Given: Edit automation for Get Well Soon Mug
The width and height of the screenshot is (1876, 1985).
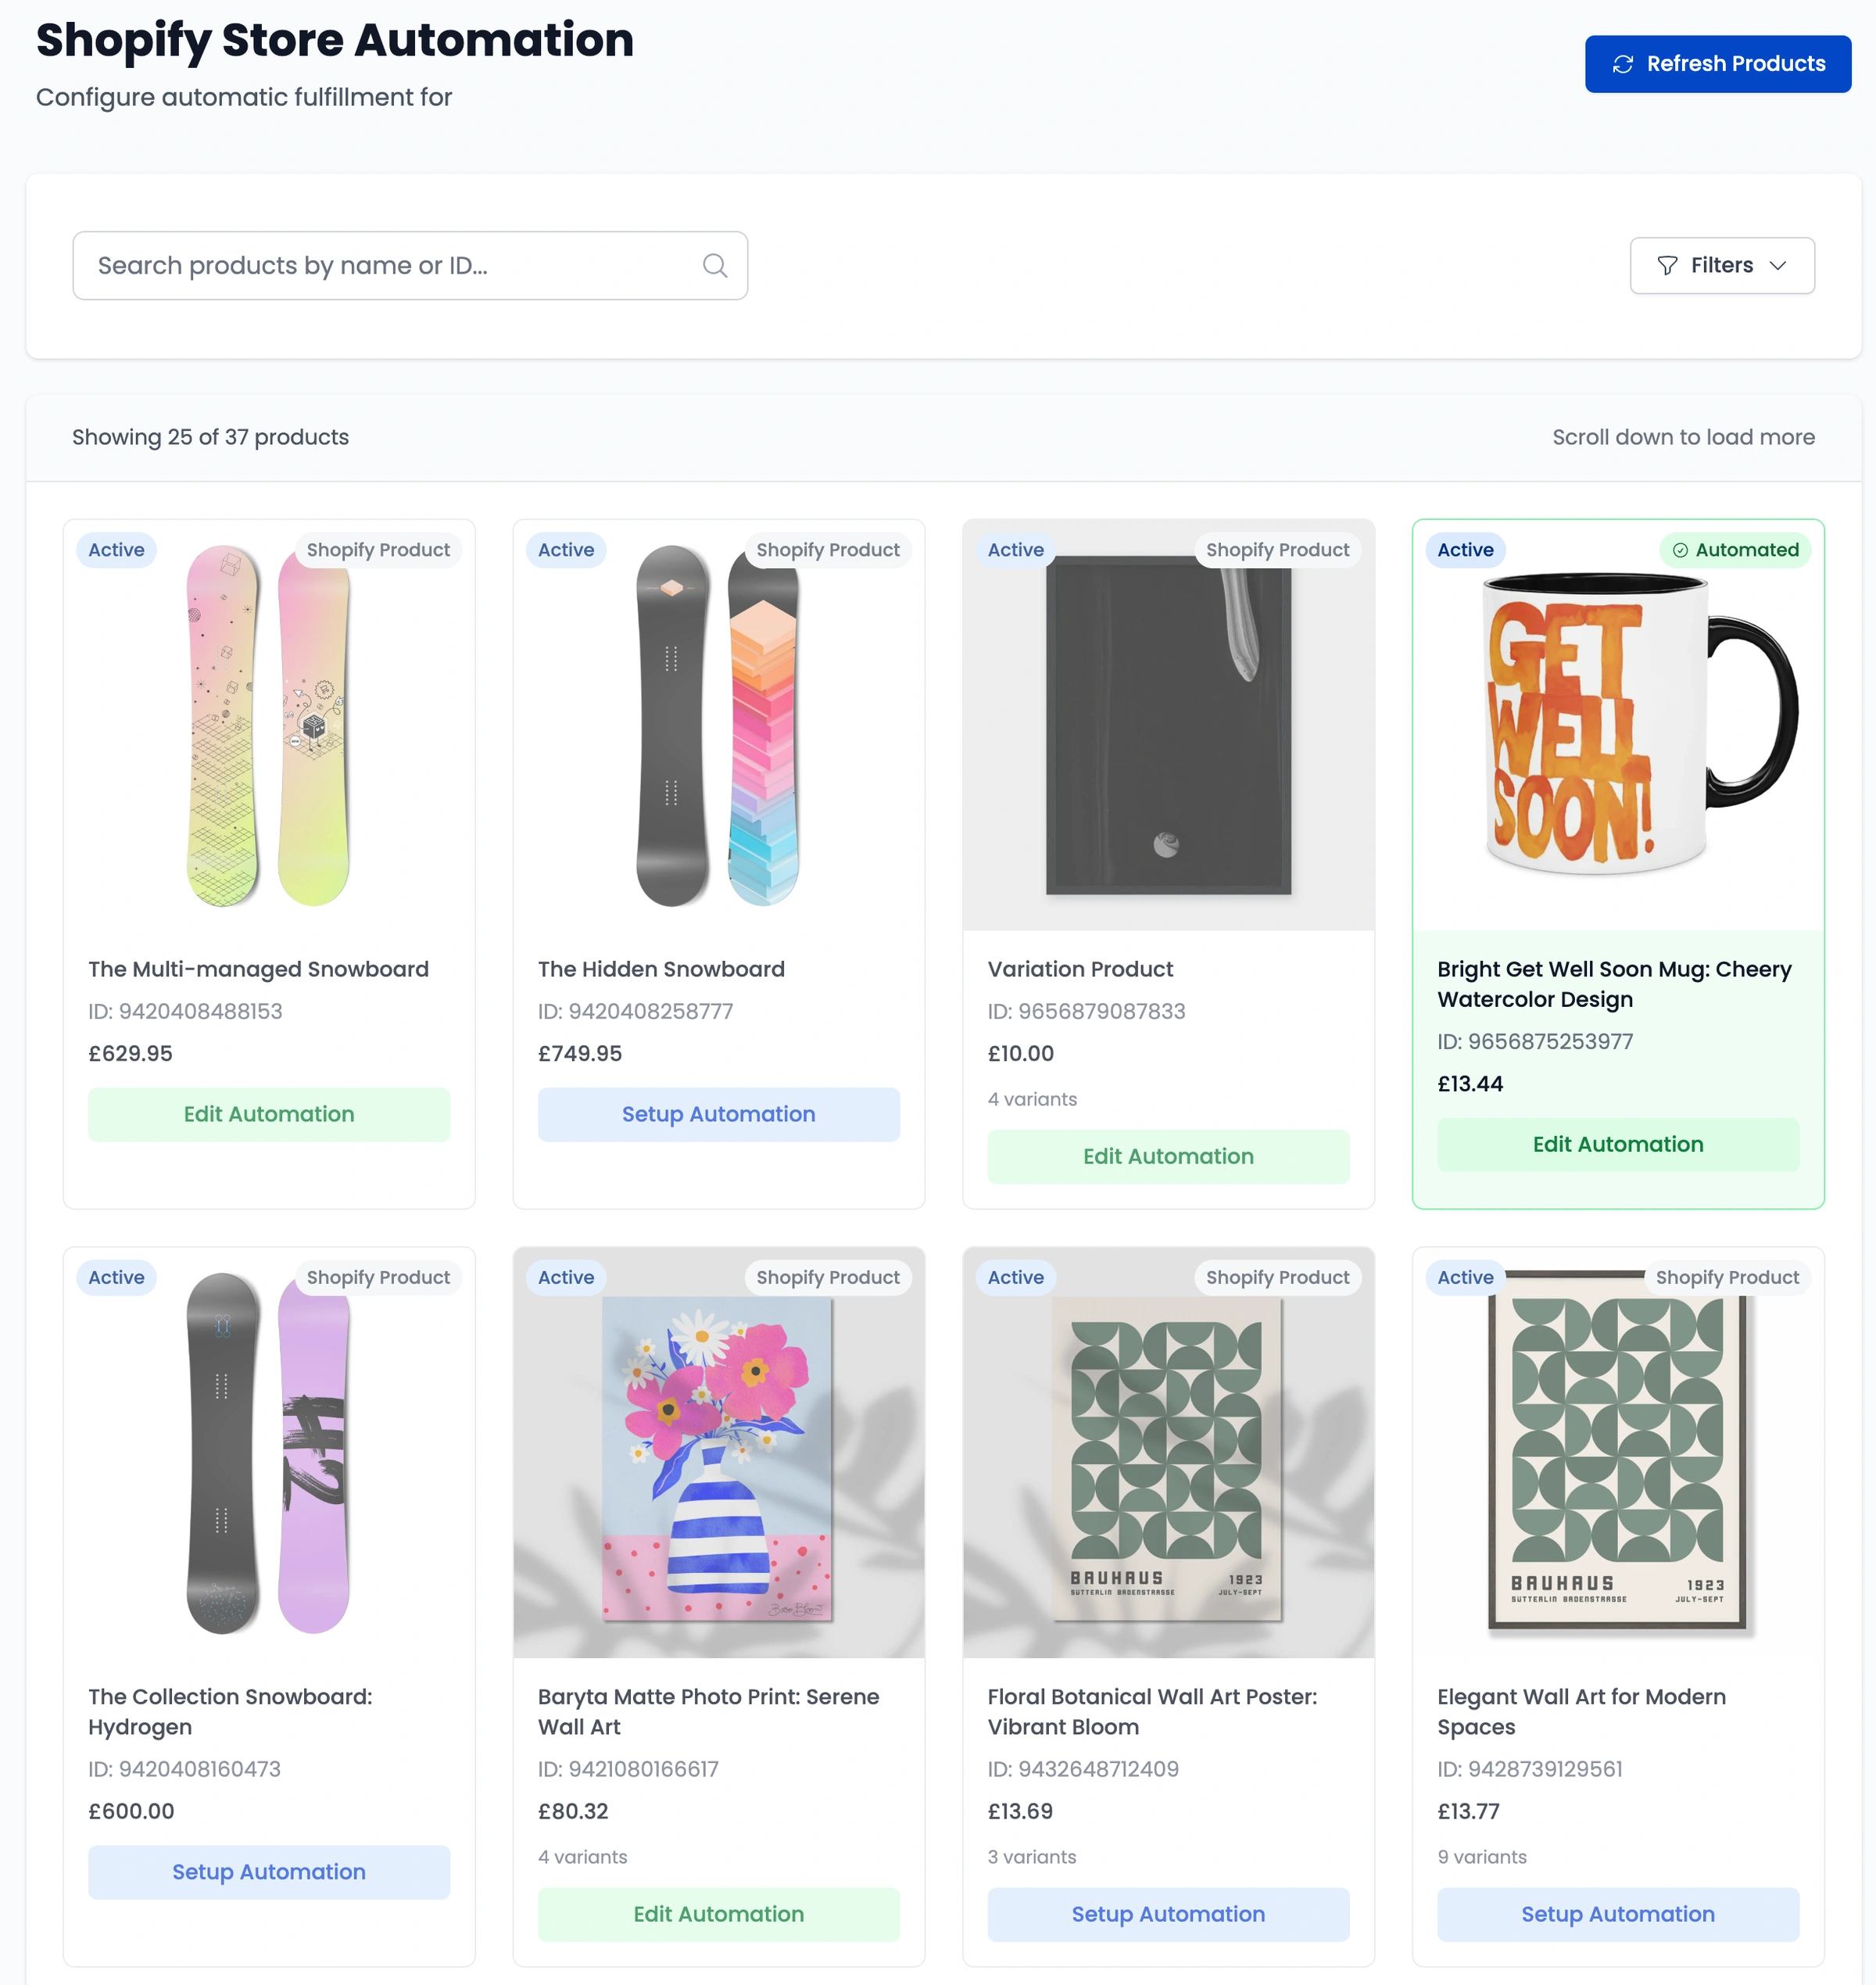Looking at the screenshot, I should (1617, 1144).
